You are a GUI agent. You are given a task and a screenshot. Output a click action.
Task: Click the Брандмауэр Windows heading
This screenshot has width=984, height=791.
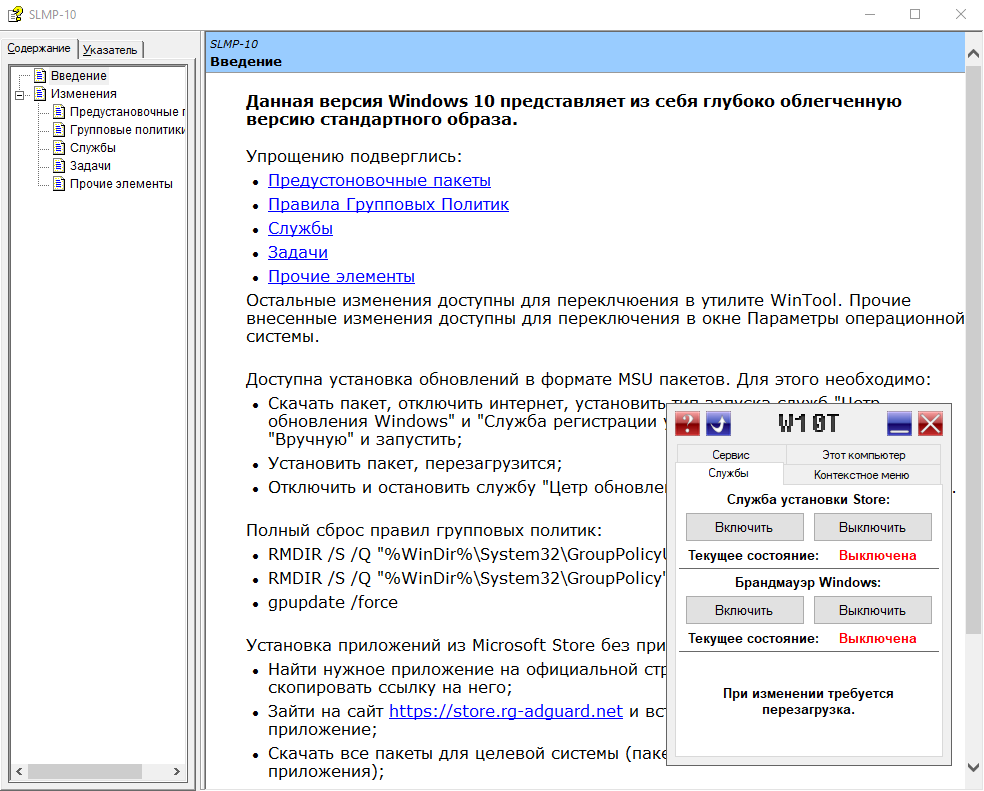(808, 583)
